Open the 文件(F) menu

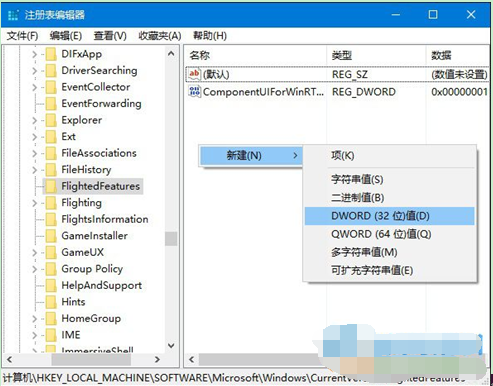click(22, 36)
